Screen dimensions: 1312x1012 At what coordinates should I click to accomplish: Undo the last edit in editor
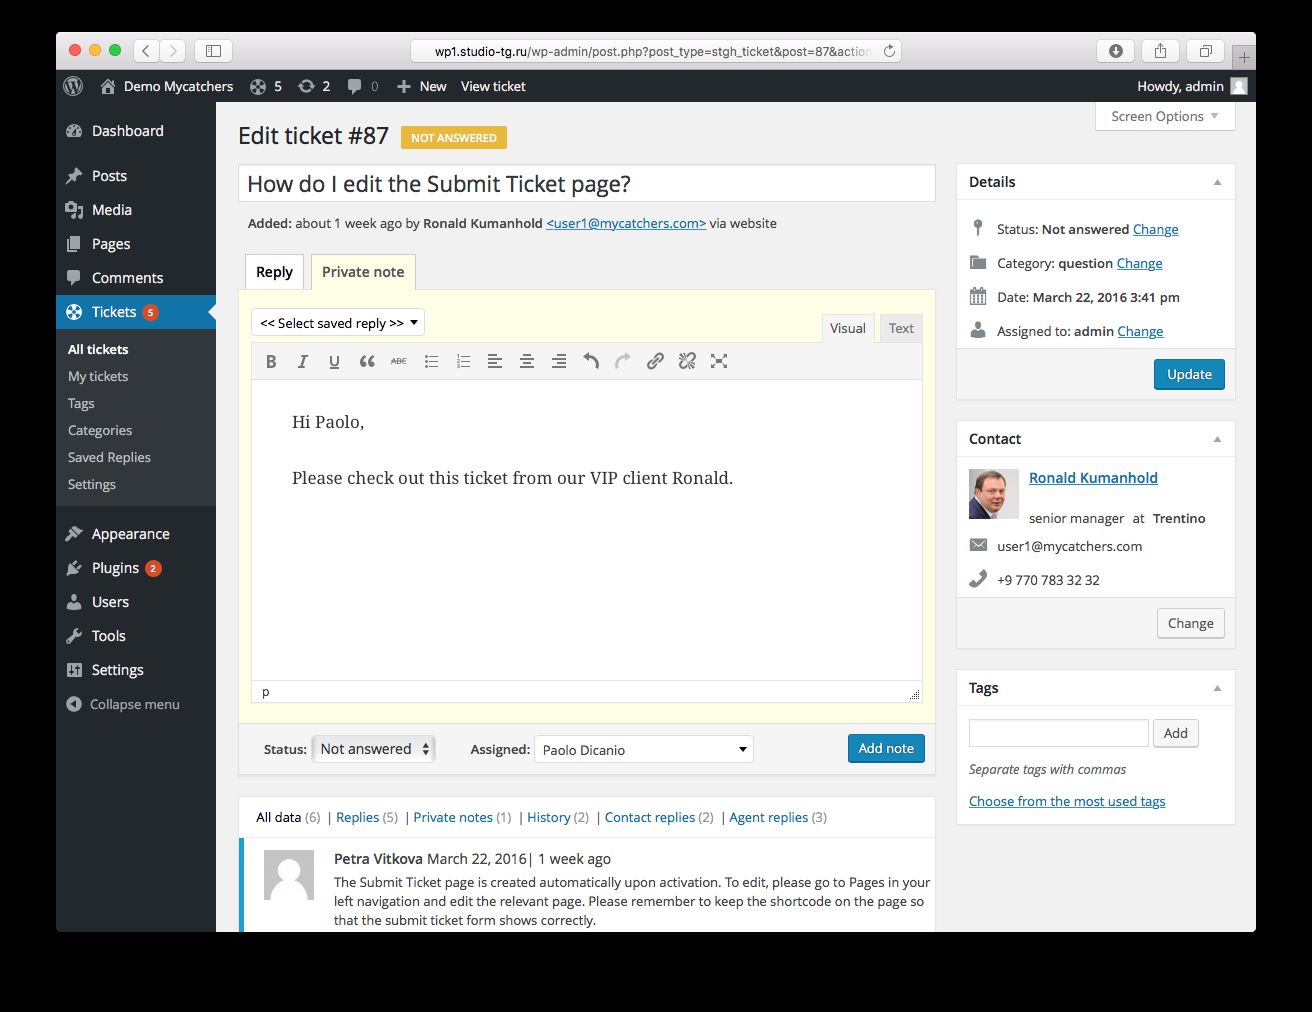tap(591, 361)
